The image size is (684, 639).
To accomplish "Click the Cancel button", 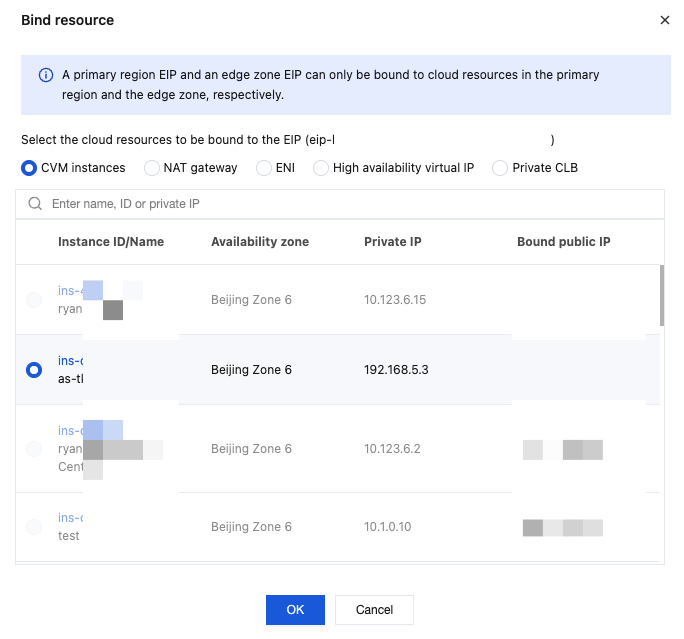I will tap(374, 610).
